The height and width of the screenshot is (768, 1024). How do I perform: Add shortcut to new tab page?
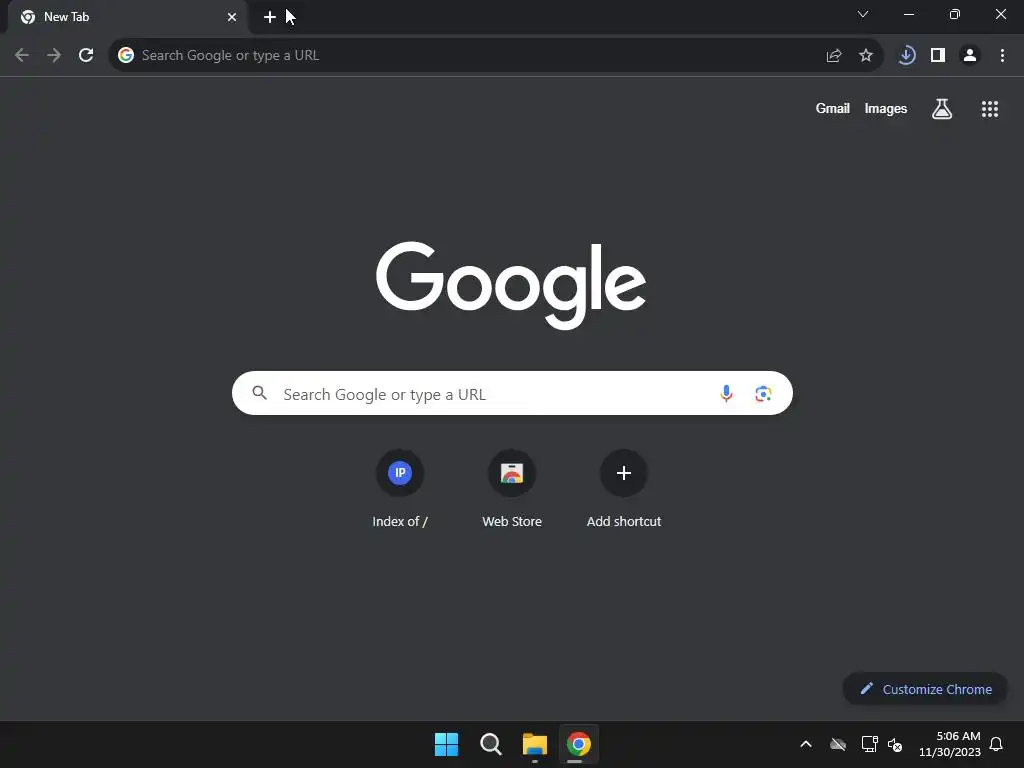(x=624, y=489)
